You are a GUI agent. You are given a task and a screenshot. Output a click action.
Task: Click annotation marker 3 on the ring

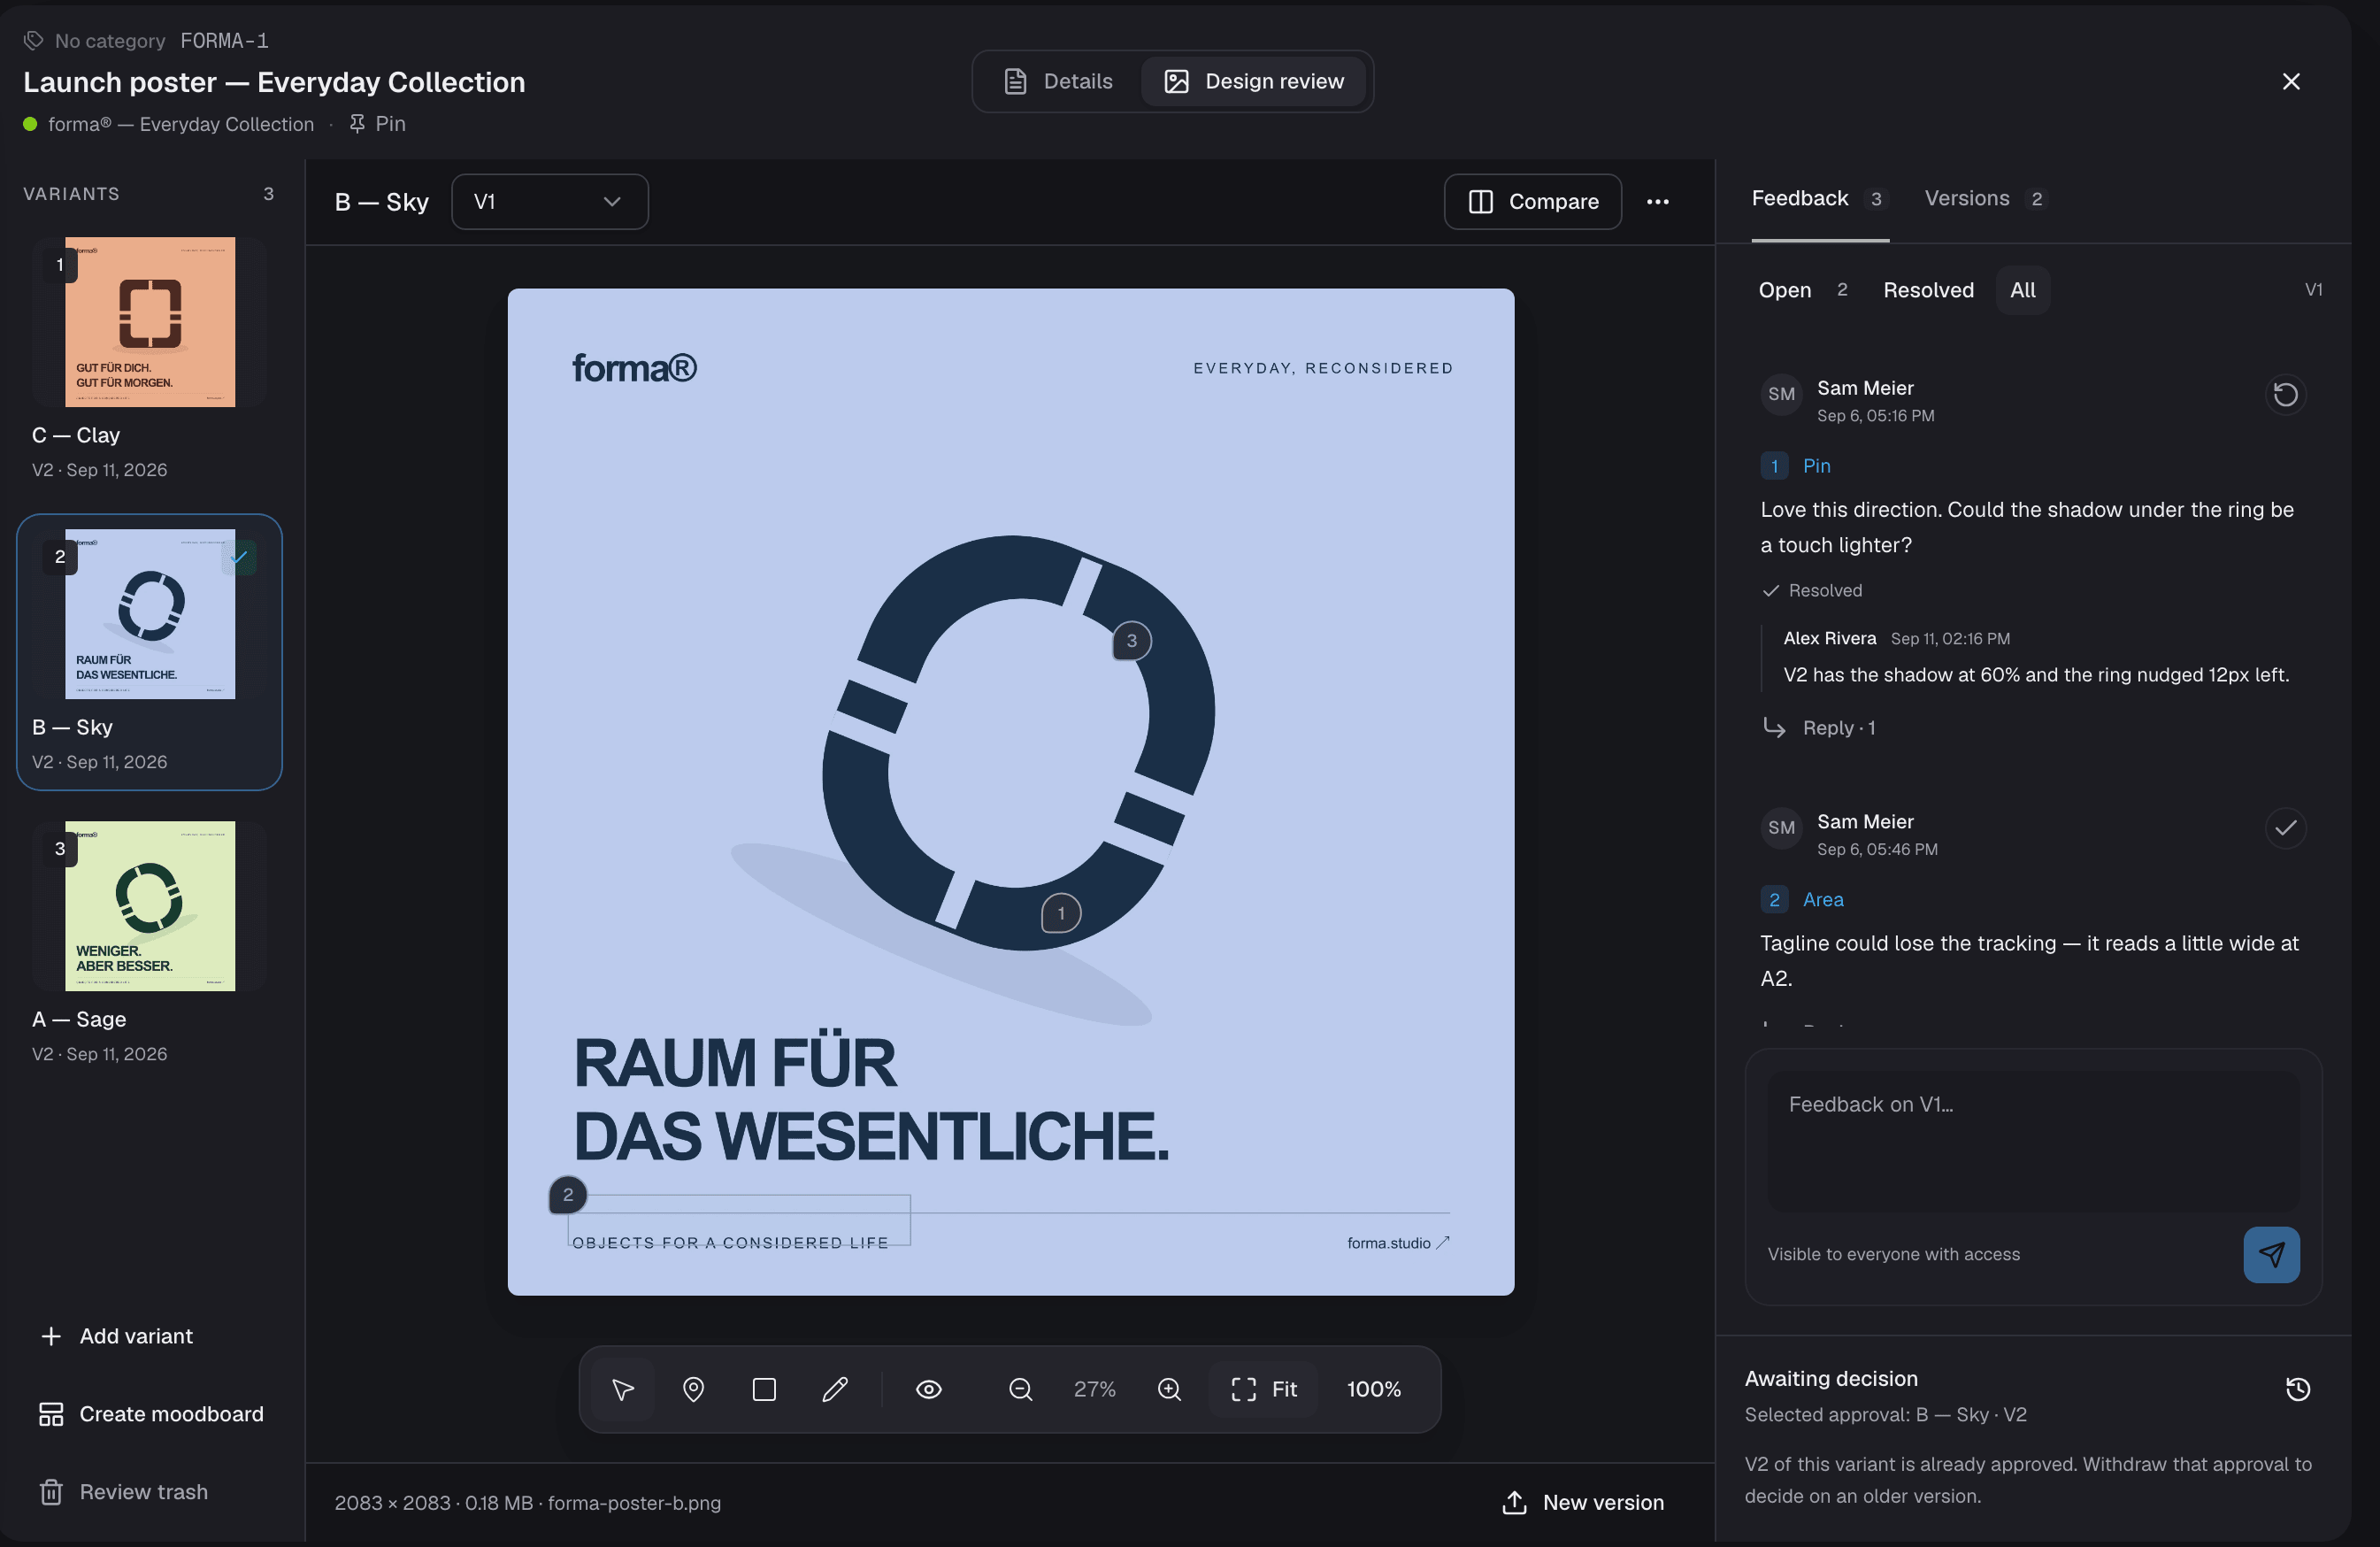pyautogui.click(x=1132, y=641)
